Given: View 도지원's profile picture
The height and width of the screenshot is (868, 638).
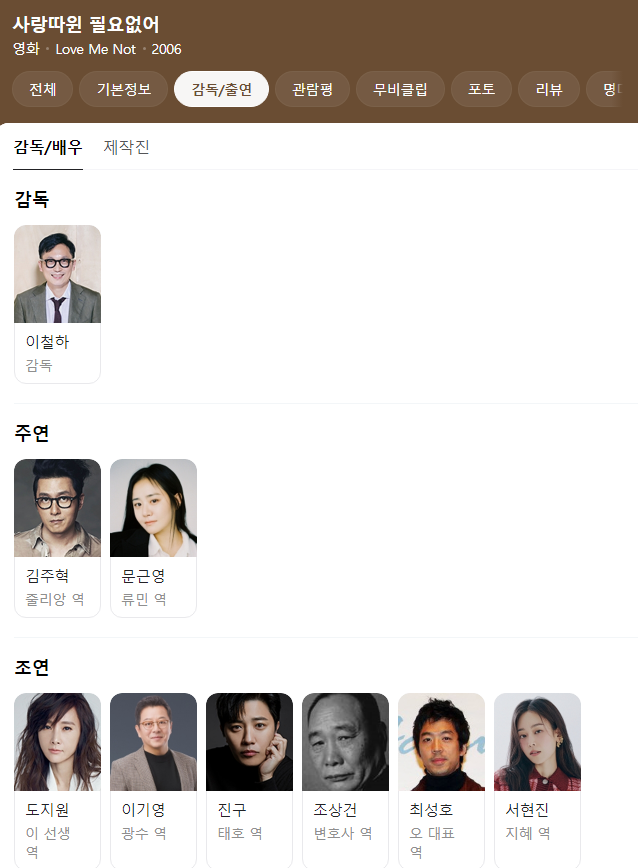Looking at the screenshot, I should coord(58,742).
